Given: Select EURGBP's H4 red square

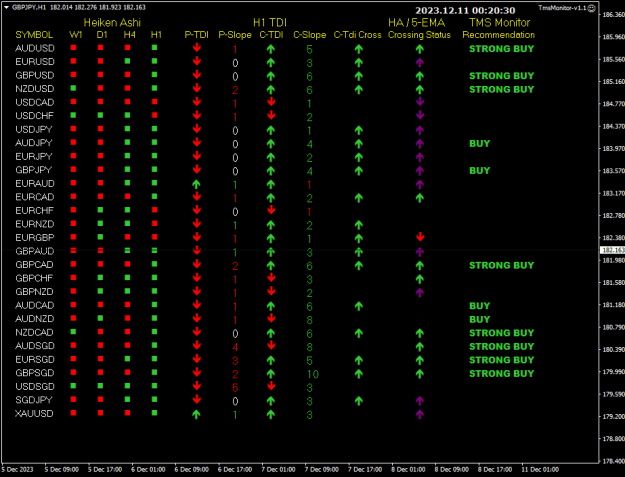Looking at the screenshot, I should point(128,237).
